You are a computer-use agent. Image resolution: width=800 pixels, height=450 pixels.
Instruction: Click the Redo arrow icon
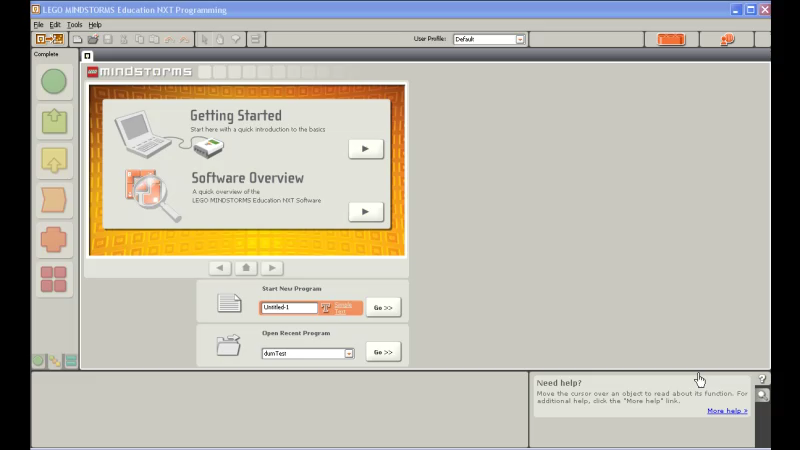pos(184,39)
